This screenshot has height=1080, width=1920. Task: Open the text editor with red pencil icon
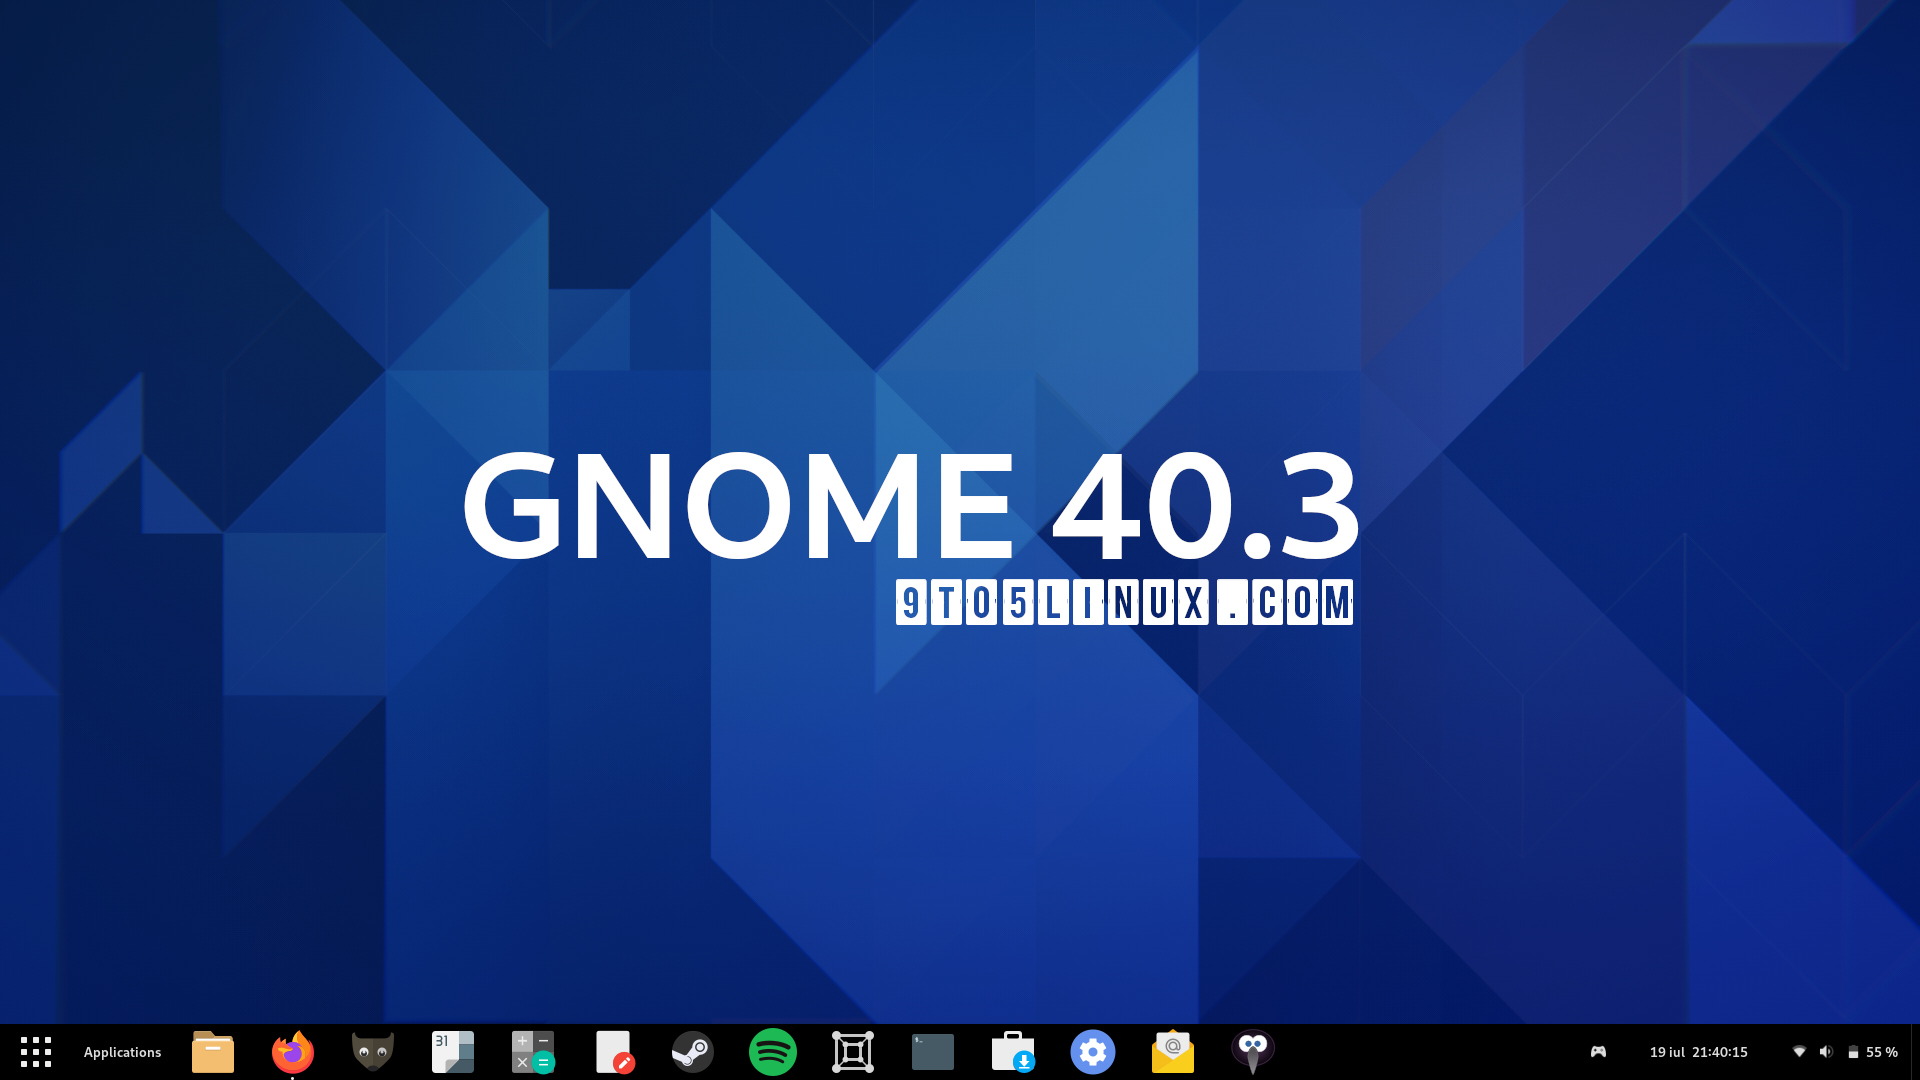[x=613, y=1052]
